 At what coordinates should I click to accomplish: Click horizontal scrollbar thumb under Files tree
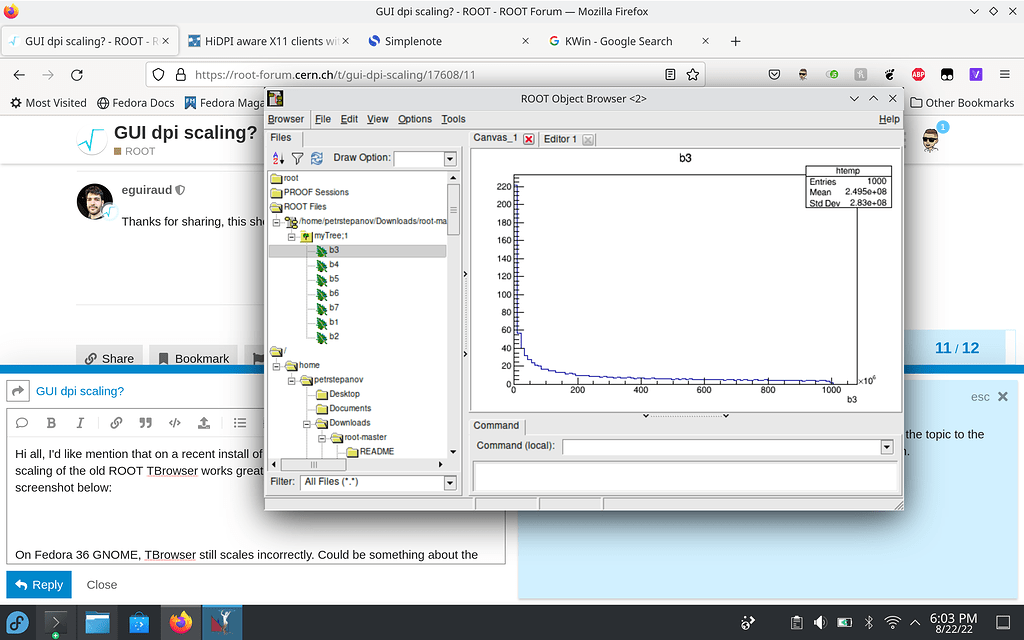pos(313,464)
